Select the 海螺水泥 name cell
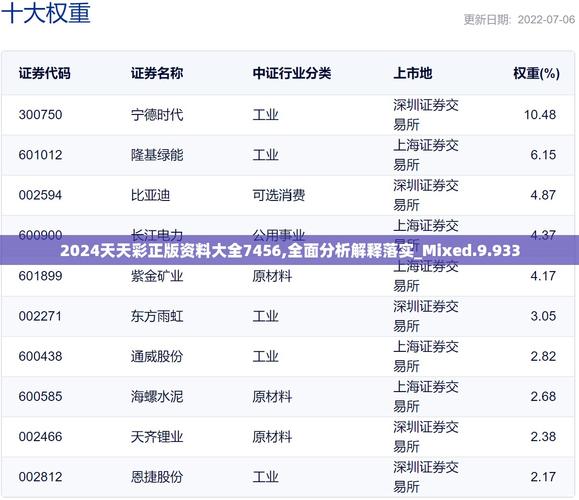Viewport: 579px width, 500px height. click(x=157, y=397)
